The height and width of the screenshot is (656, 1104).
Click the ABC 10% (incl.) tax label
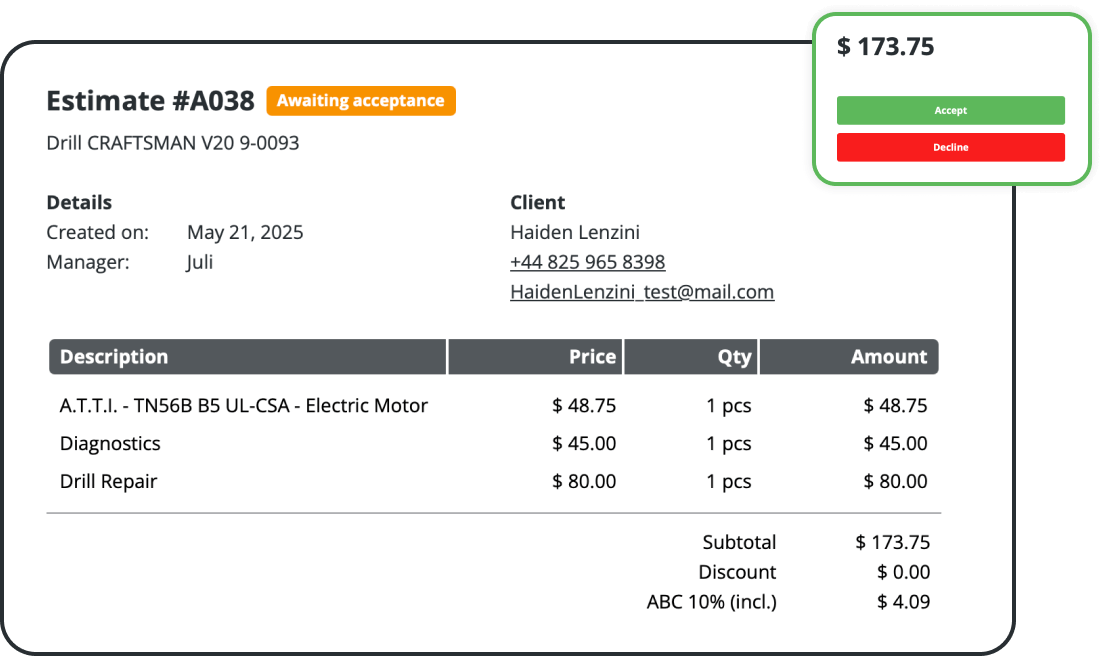[x=711, y=602]
